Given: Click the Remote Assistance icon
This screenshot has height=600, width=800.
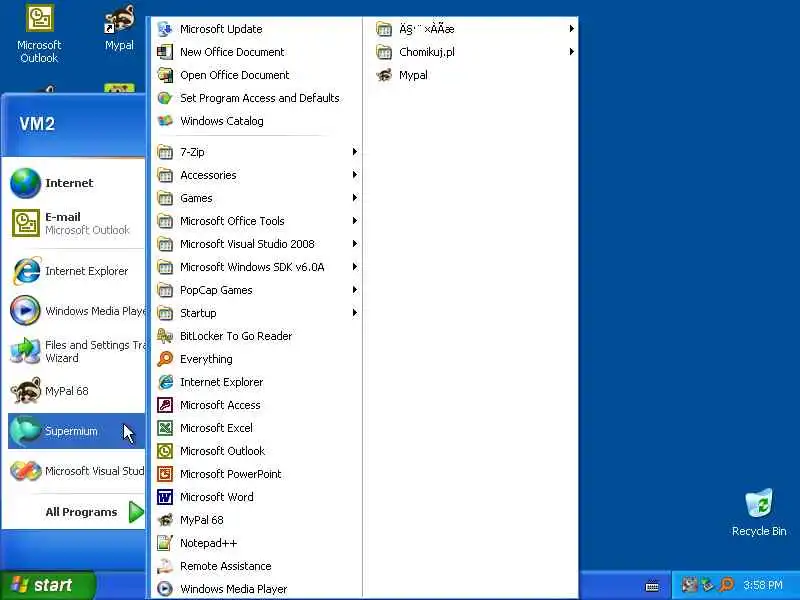Looking at the screenshot, I should [x=165, y=566].
